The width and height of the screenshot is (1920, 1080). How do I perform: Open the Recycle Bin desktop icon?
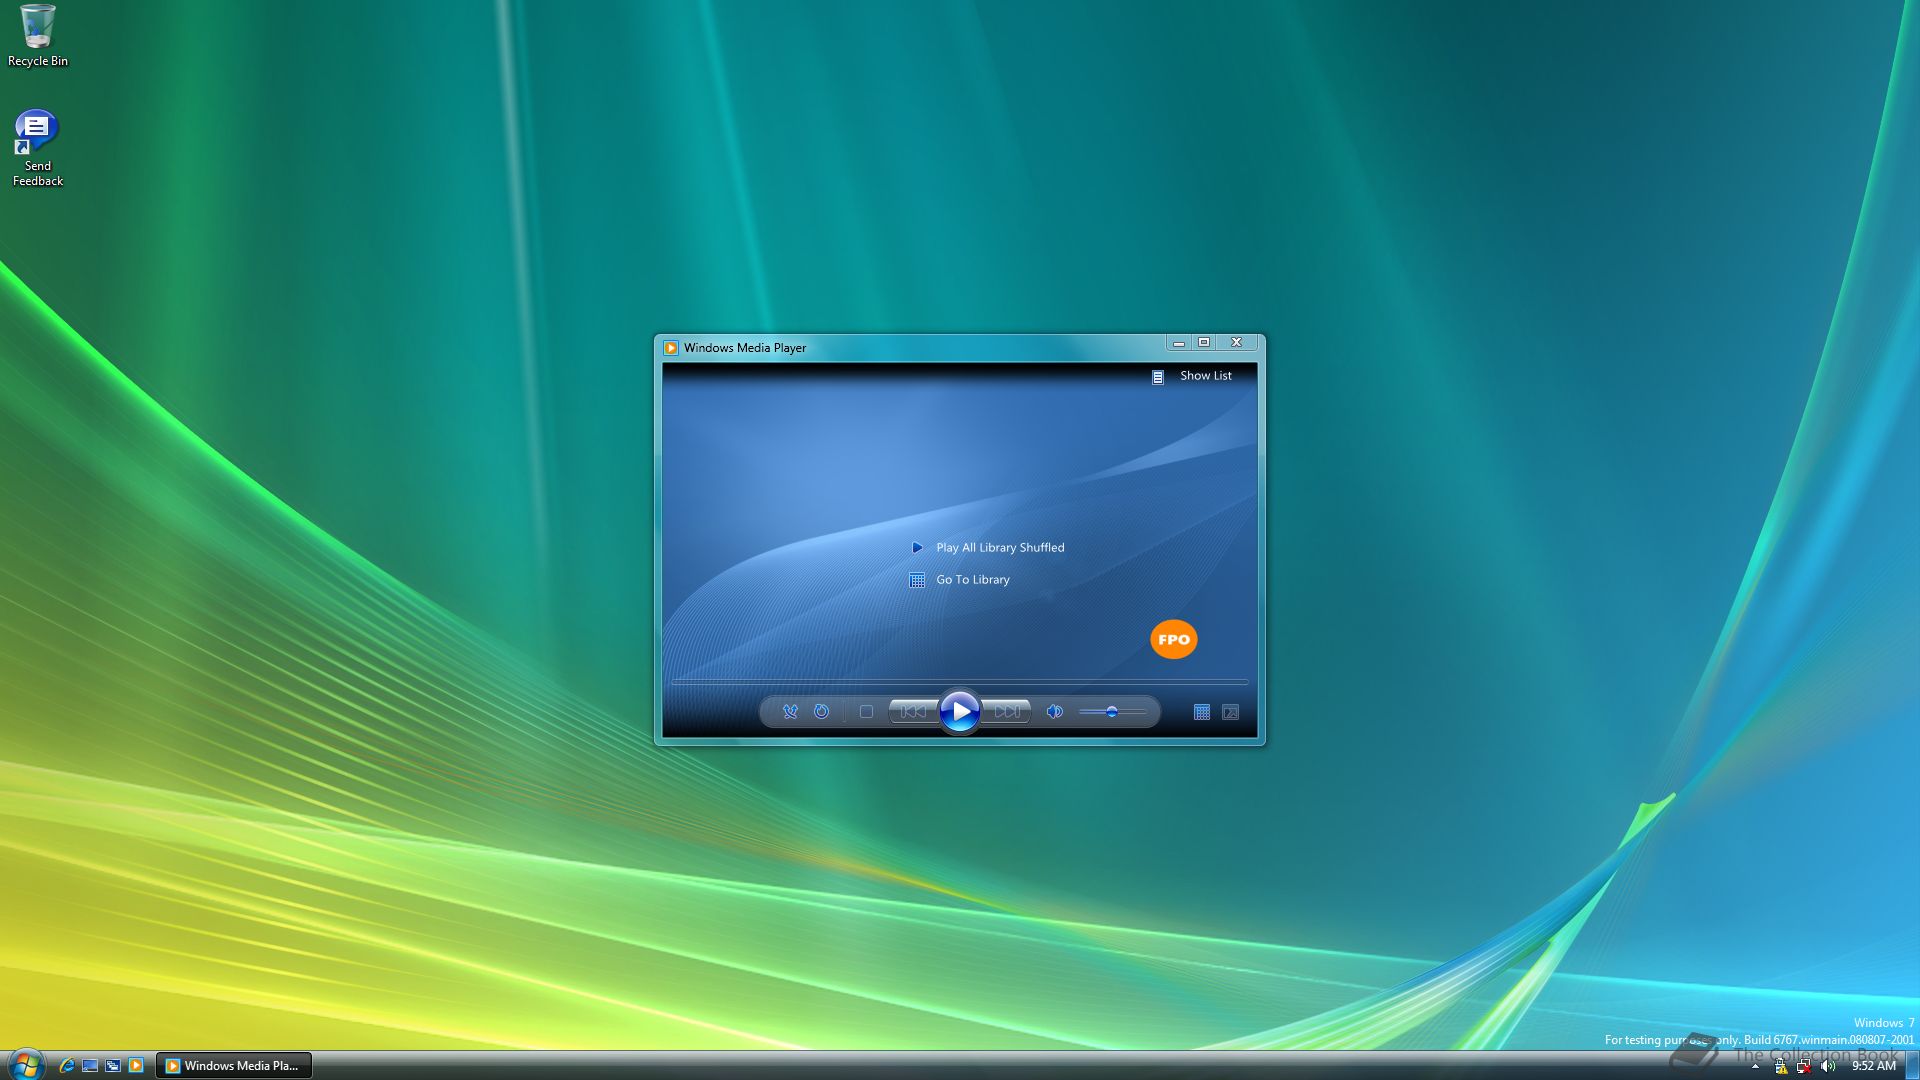pyautogui.click(x=38, y=36)
